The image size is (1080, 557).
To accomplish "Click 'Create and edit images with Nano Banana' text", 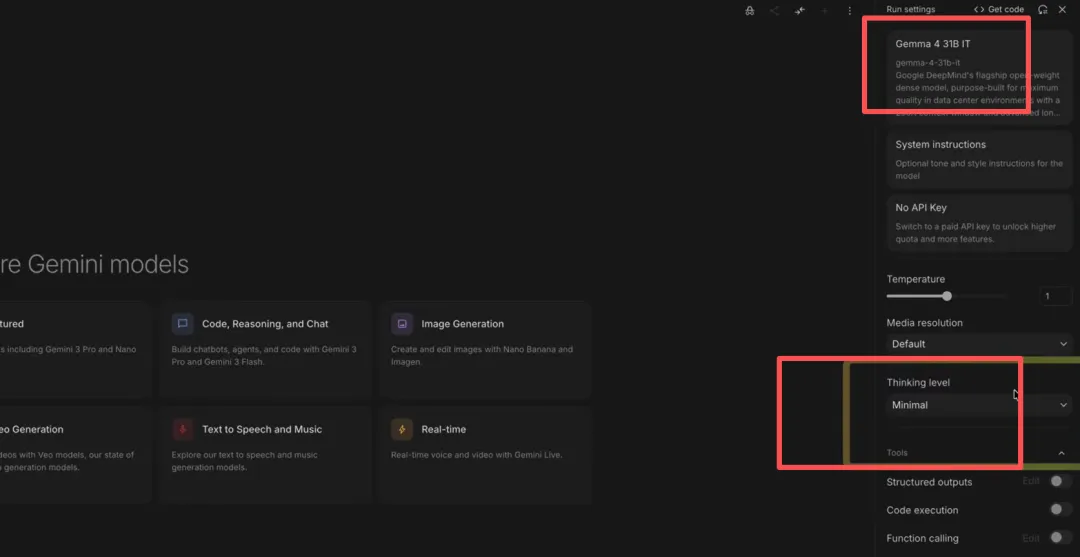I will point(482,349).
